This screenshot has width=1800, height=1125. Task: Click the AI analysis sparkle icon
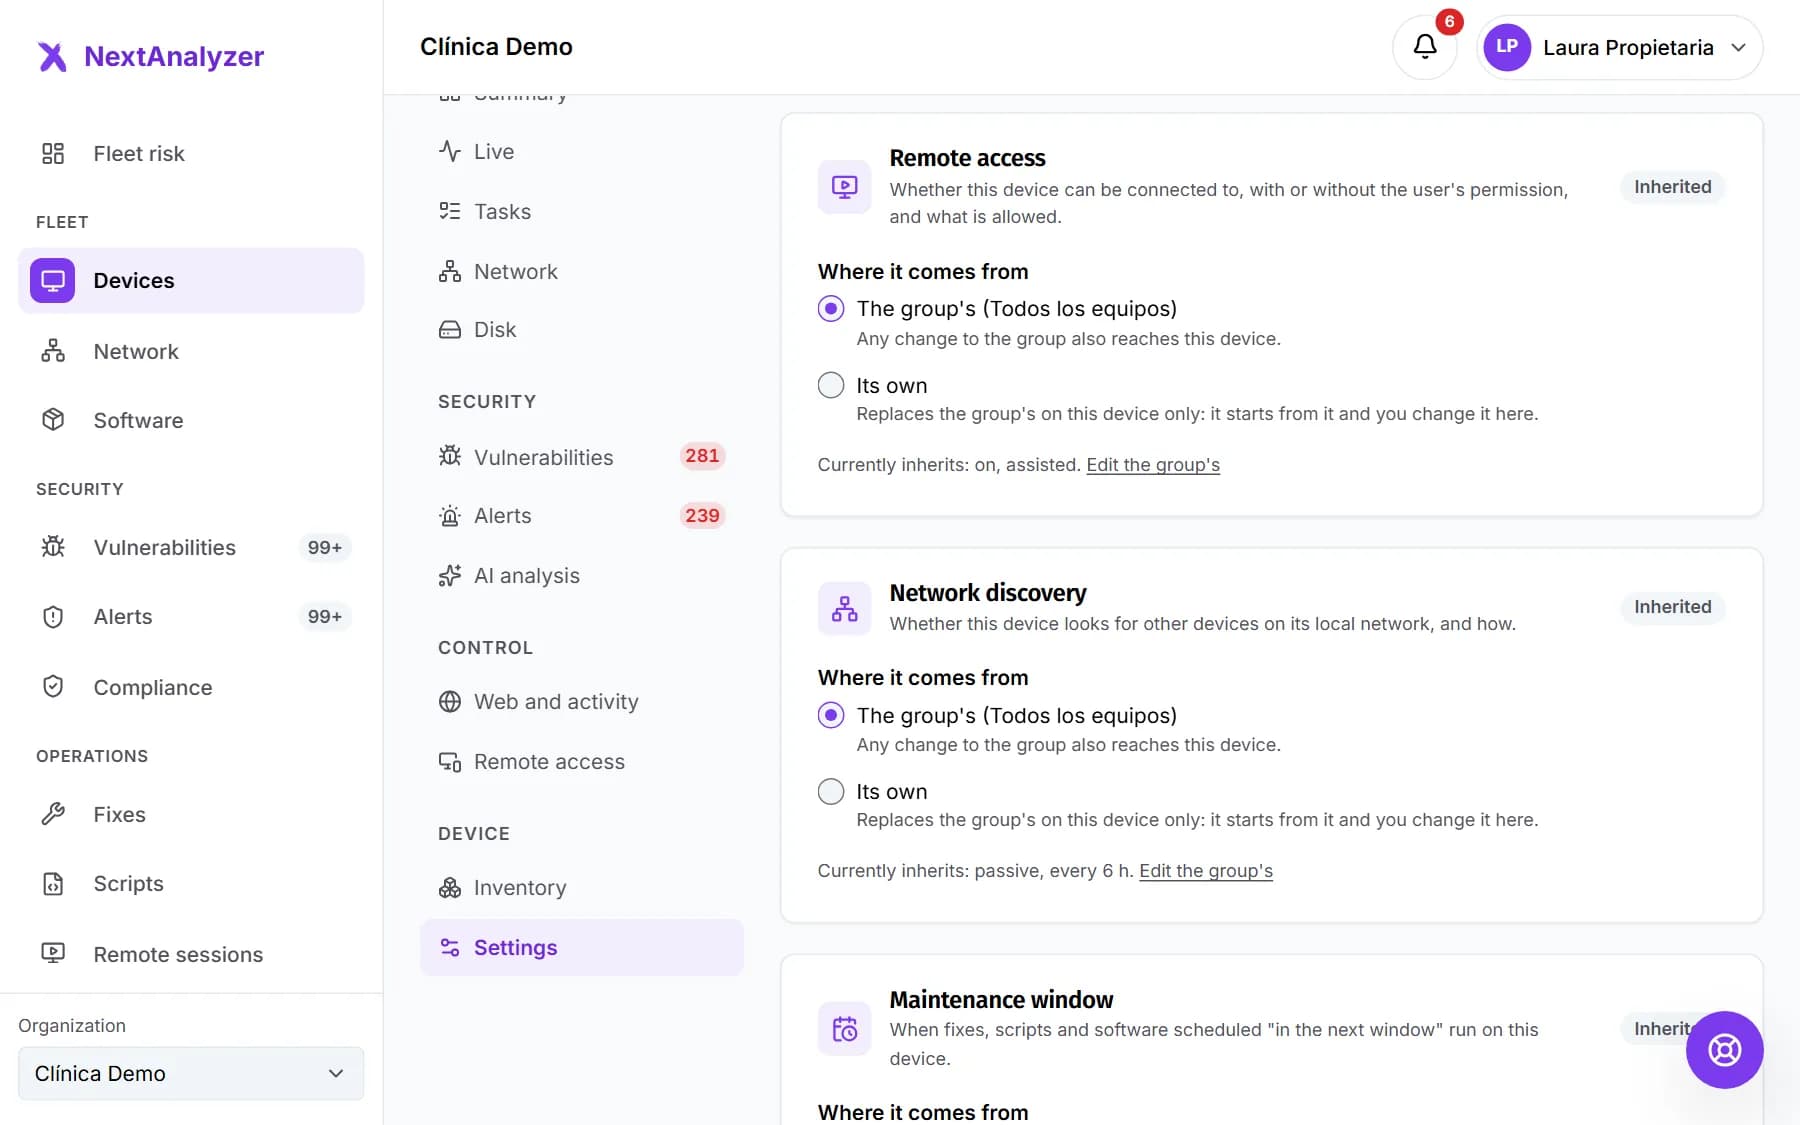(x=450, y=575)
